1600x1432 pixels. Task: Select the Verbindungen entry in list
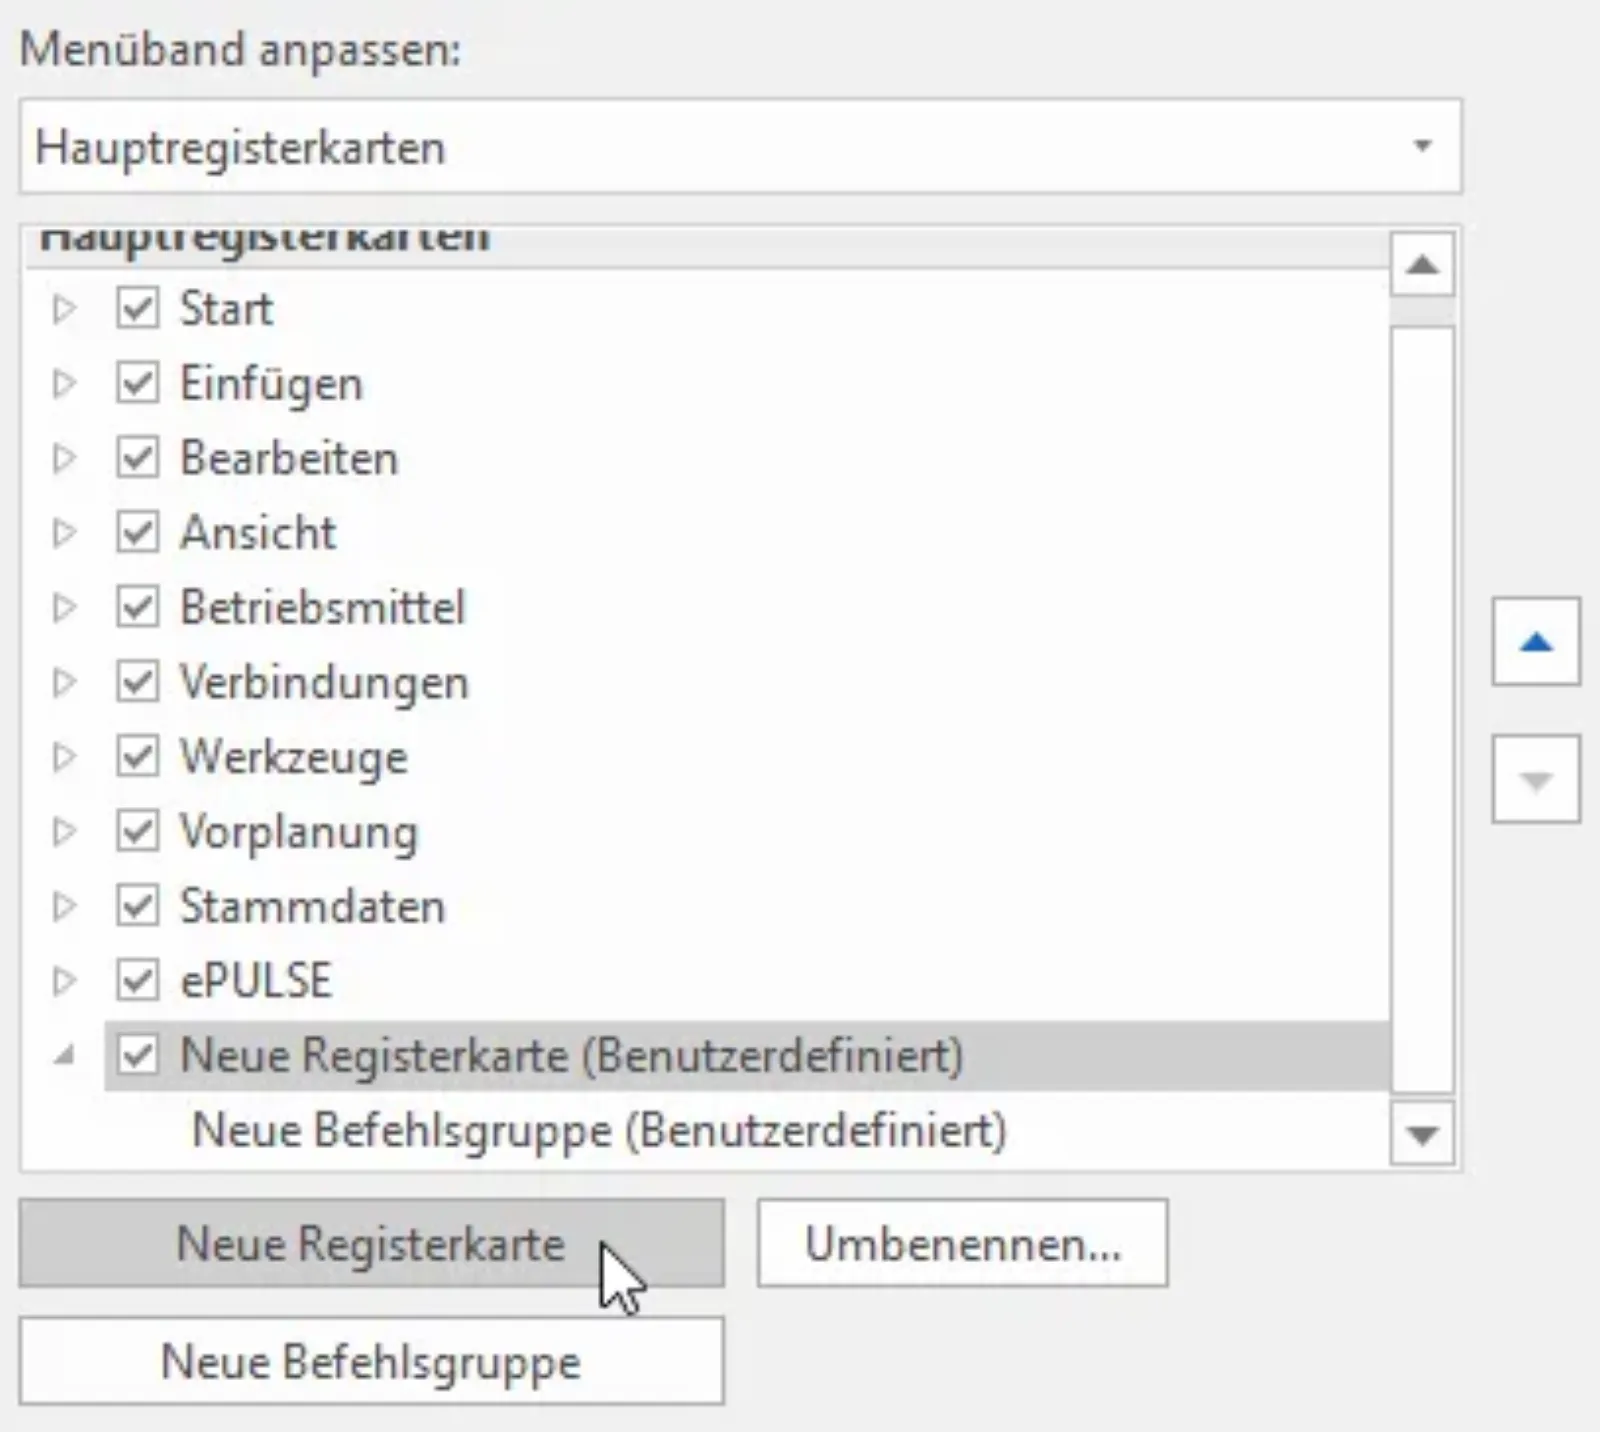click(324, 683)
